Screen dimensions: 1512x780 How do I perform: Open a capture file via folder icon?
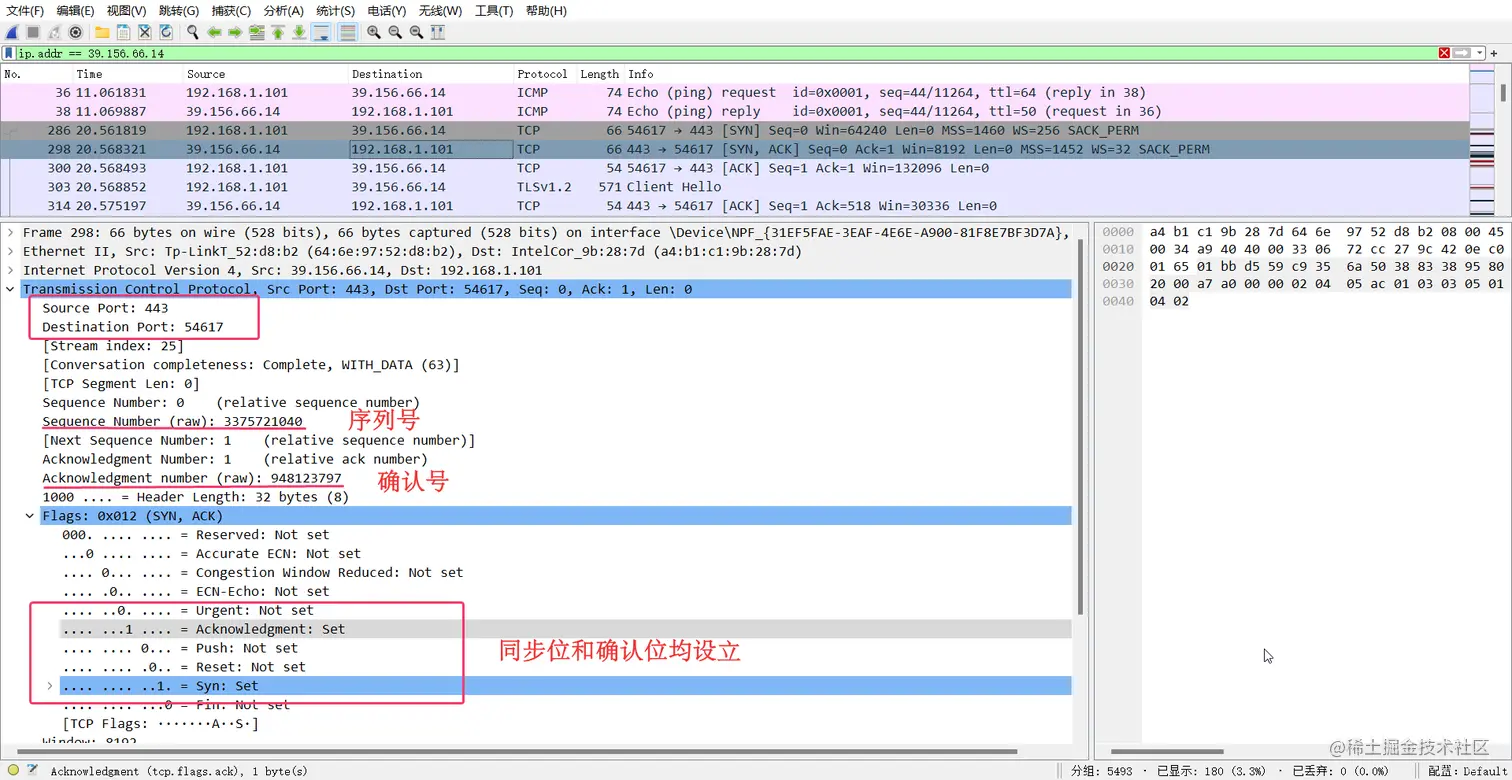point(102,32)
